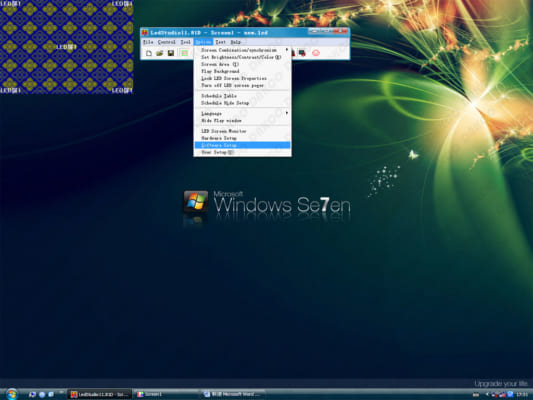Image resolution: width=533 pixels, height=400 pixels.
Task: Choose Software Setup menu entry
Action: (242, 145)
